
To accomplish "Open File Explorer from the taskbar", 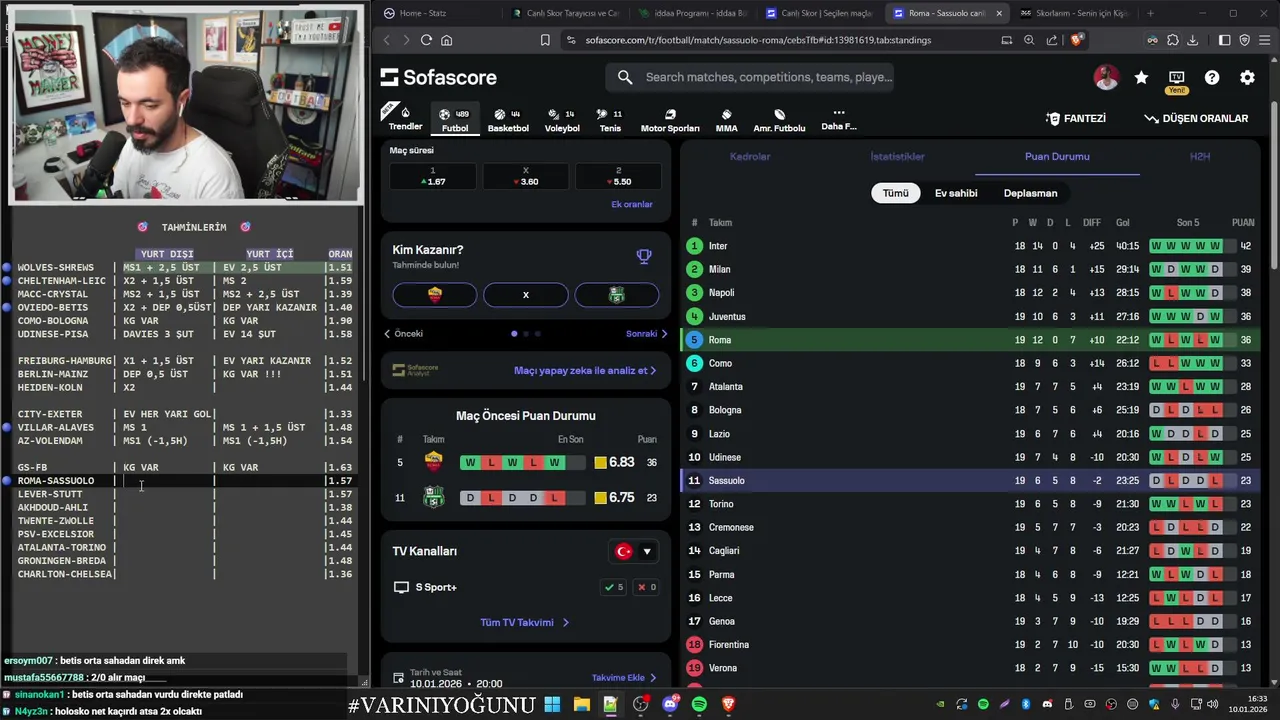I will tap(581, 704).
